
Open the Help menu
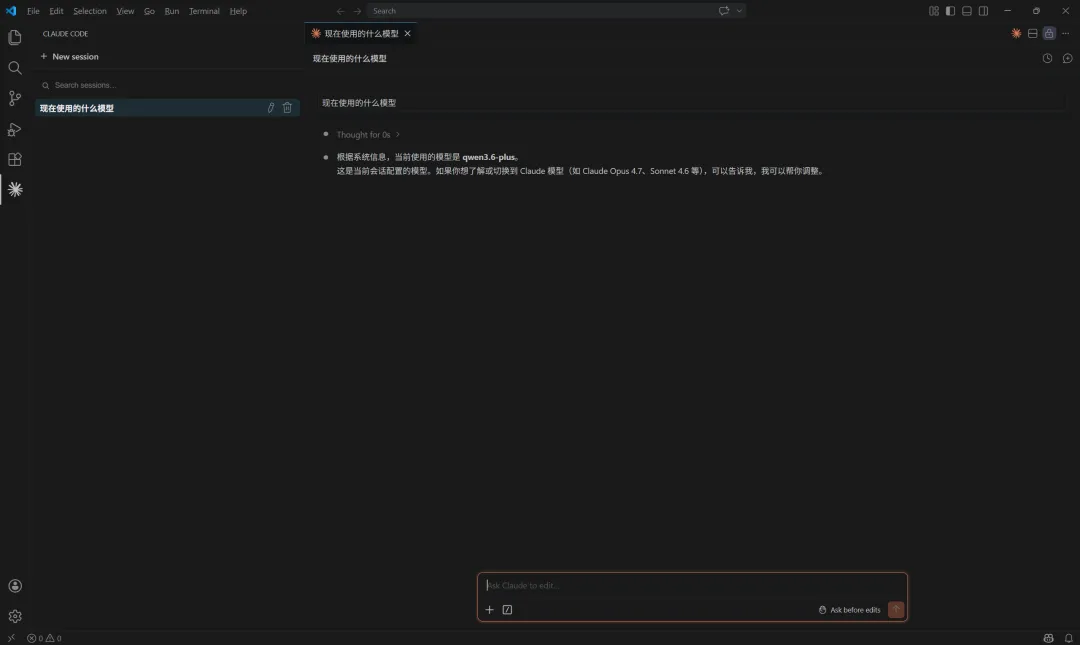(238, 11)
